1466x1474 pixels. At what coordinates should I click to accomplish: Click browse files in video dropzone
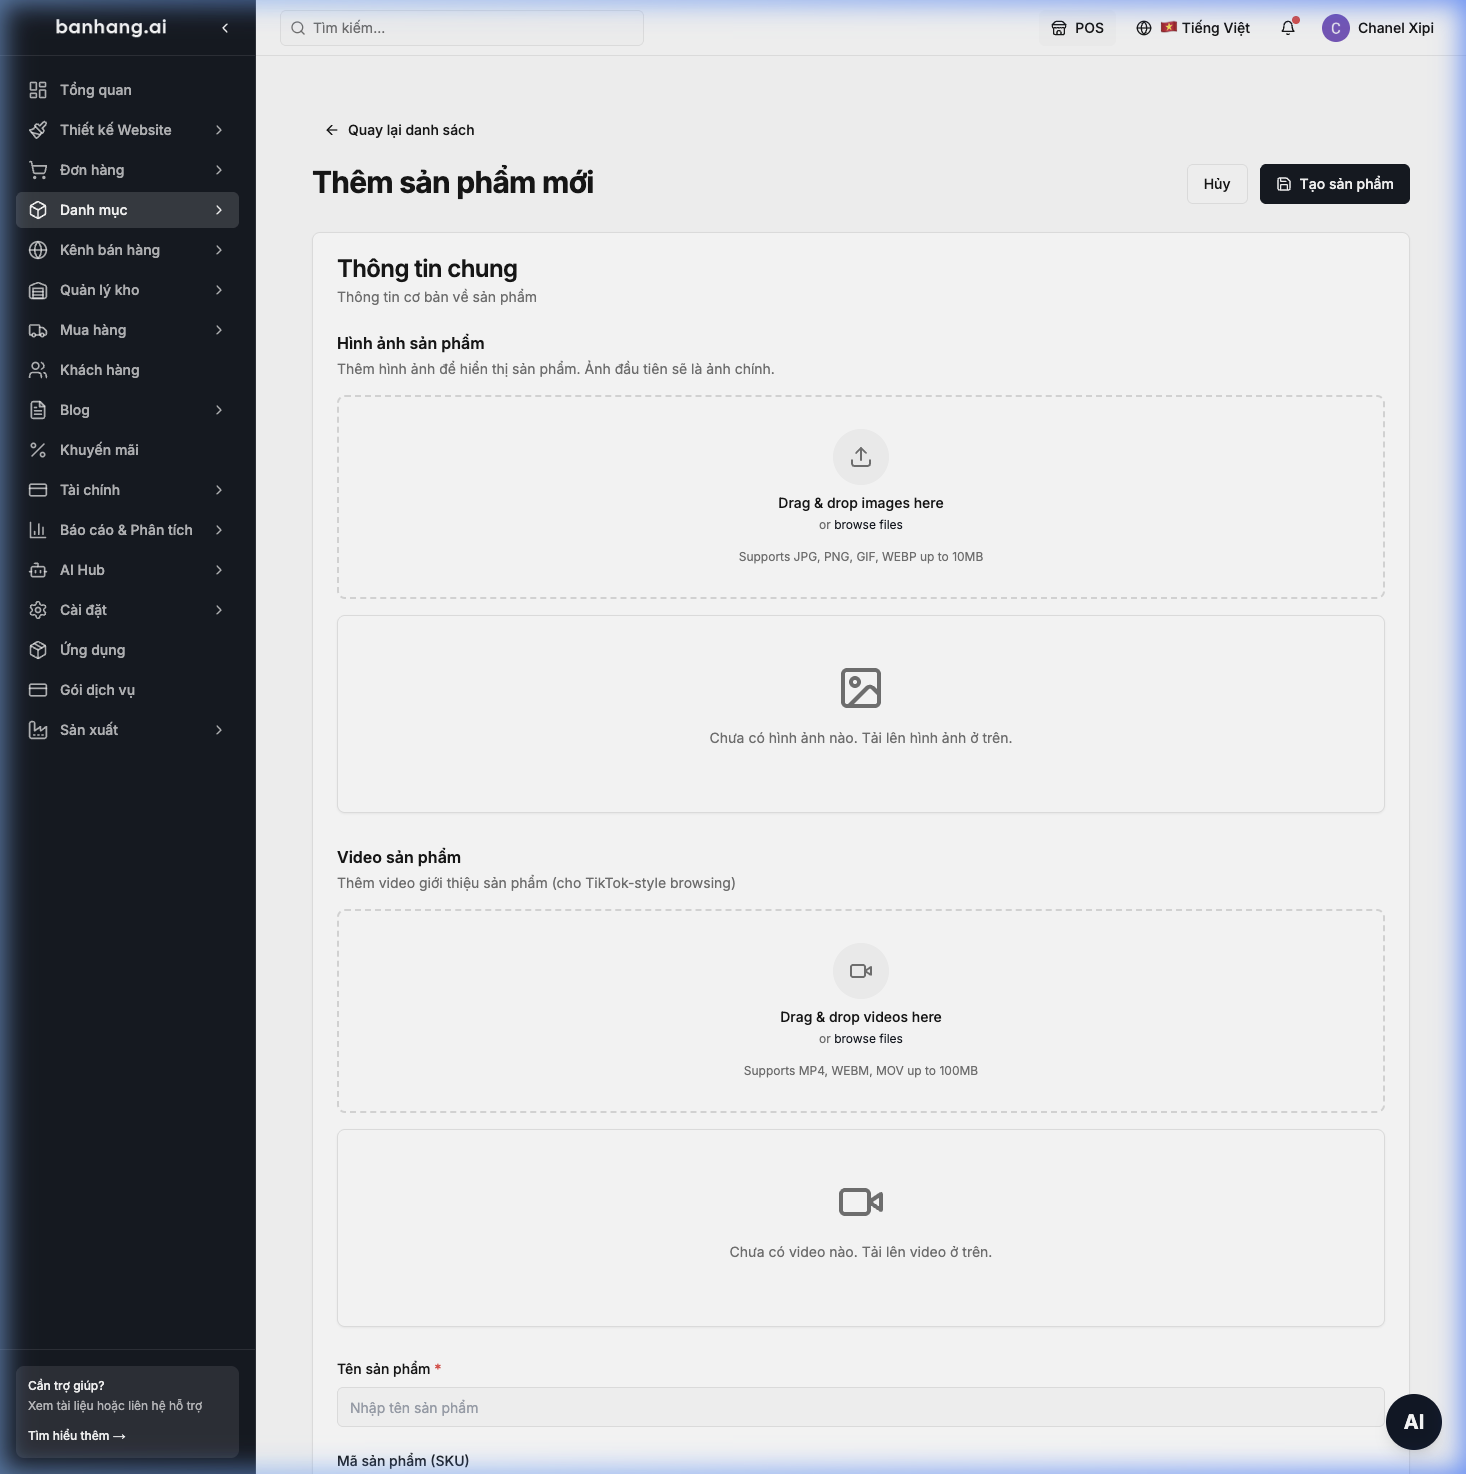(868, 1039)
